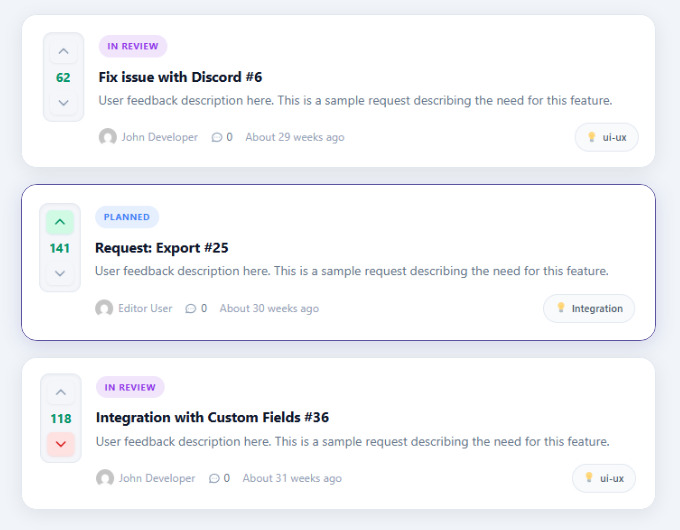Viewport: 680px width, 530px height.
Task: Open Request: Export #25 title
Action: click(x=161, y=248)
